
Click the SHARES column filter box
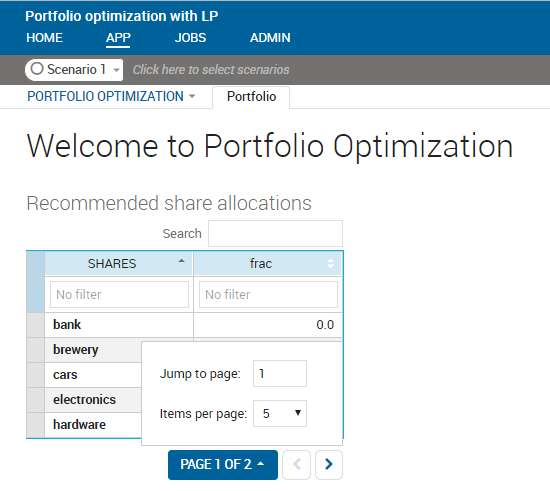(x=119, y=295)
